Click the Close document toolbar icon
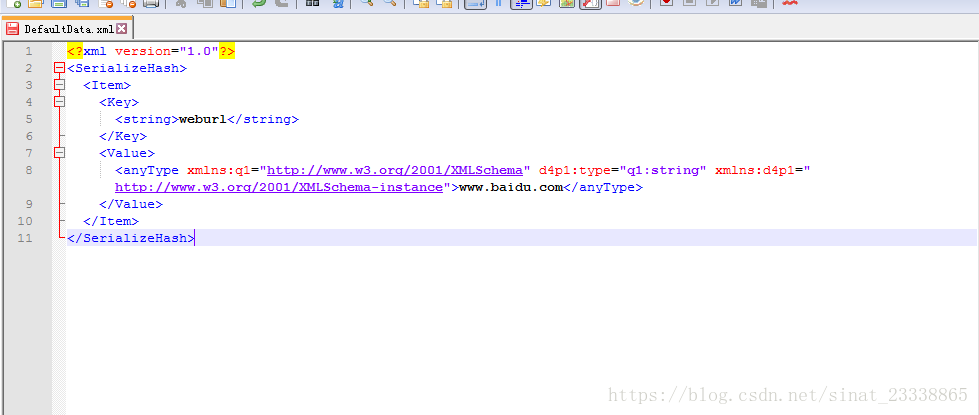The image size is (979, 415). 105,3
